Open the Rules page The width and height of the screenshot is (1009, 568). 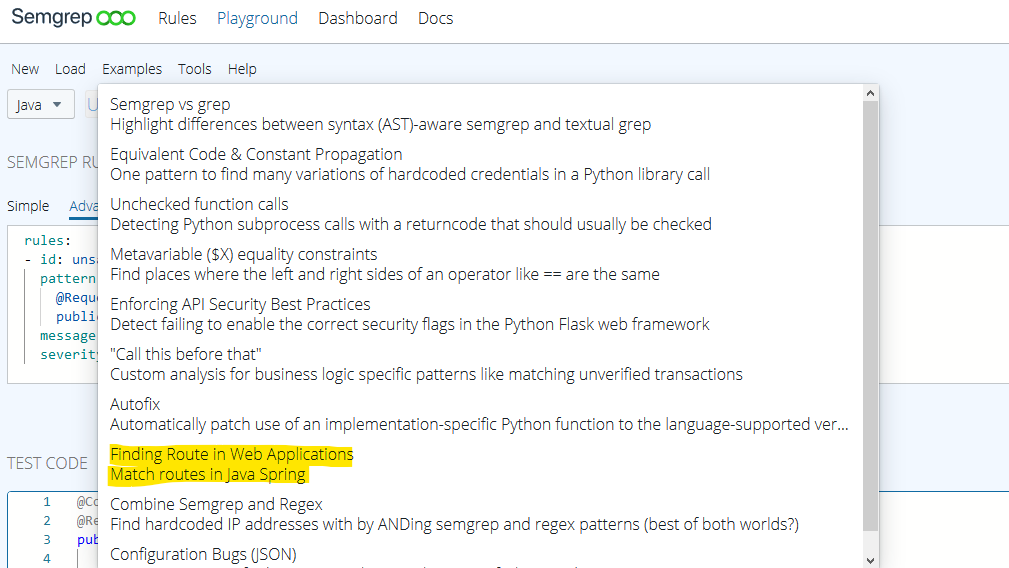click(x=177, y=18)
